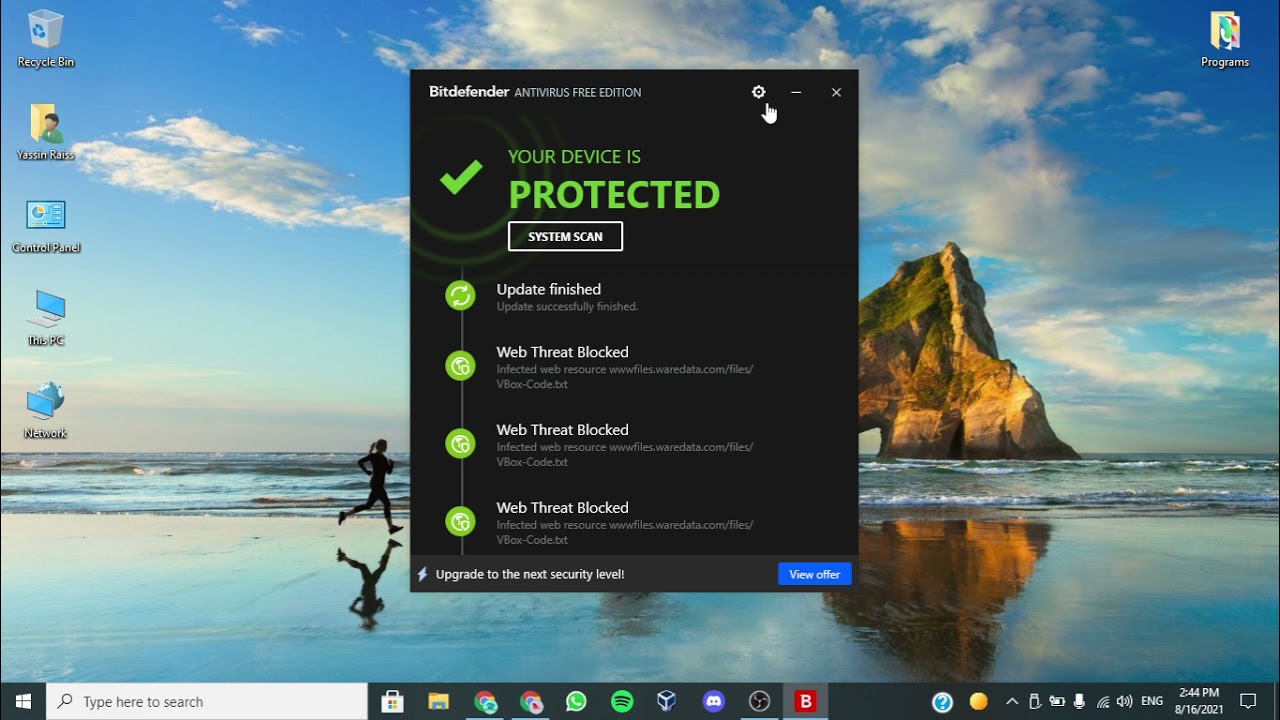Click the green protected checkmark
The height and width of the screenshot is (720, 1280).
coord(461,177)
